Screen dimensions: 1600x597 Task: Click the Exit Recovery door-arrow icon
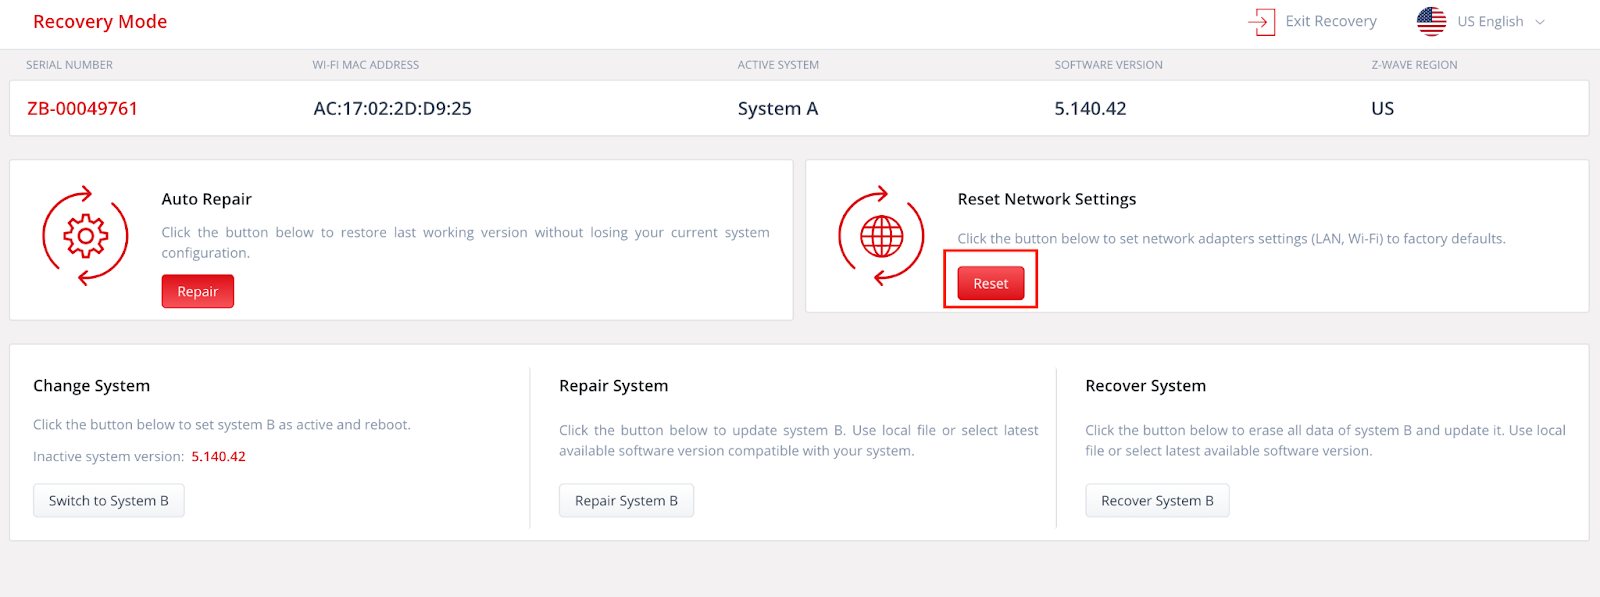[1262, 22]
